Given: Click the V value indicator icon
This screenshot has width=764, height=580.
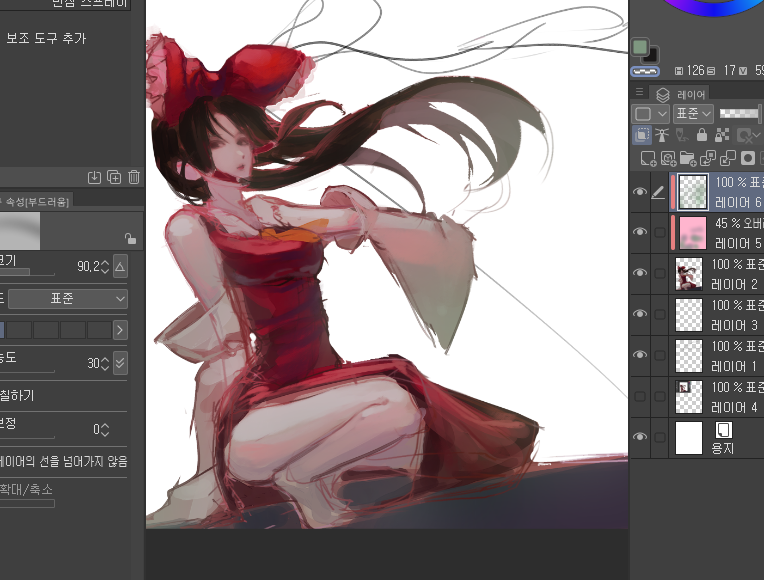Looking at the screenshot, I should pyautogui.click(x=743, y=71).
